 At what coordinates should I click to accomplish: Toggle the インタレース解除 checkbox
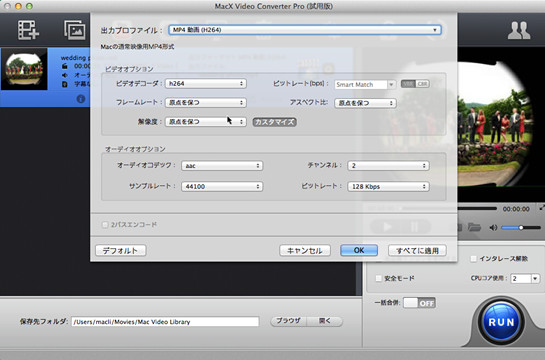pyautogui.click(x=473, y=259)
